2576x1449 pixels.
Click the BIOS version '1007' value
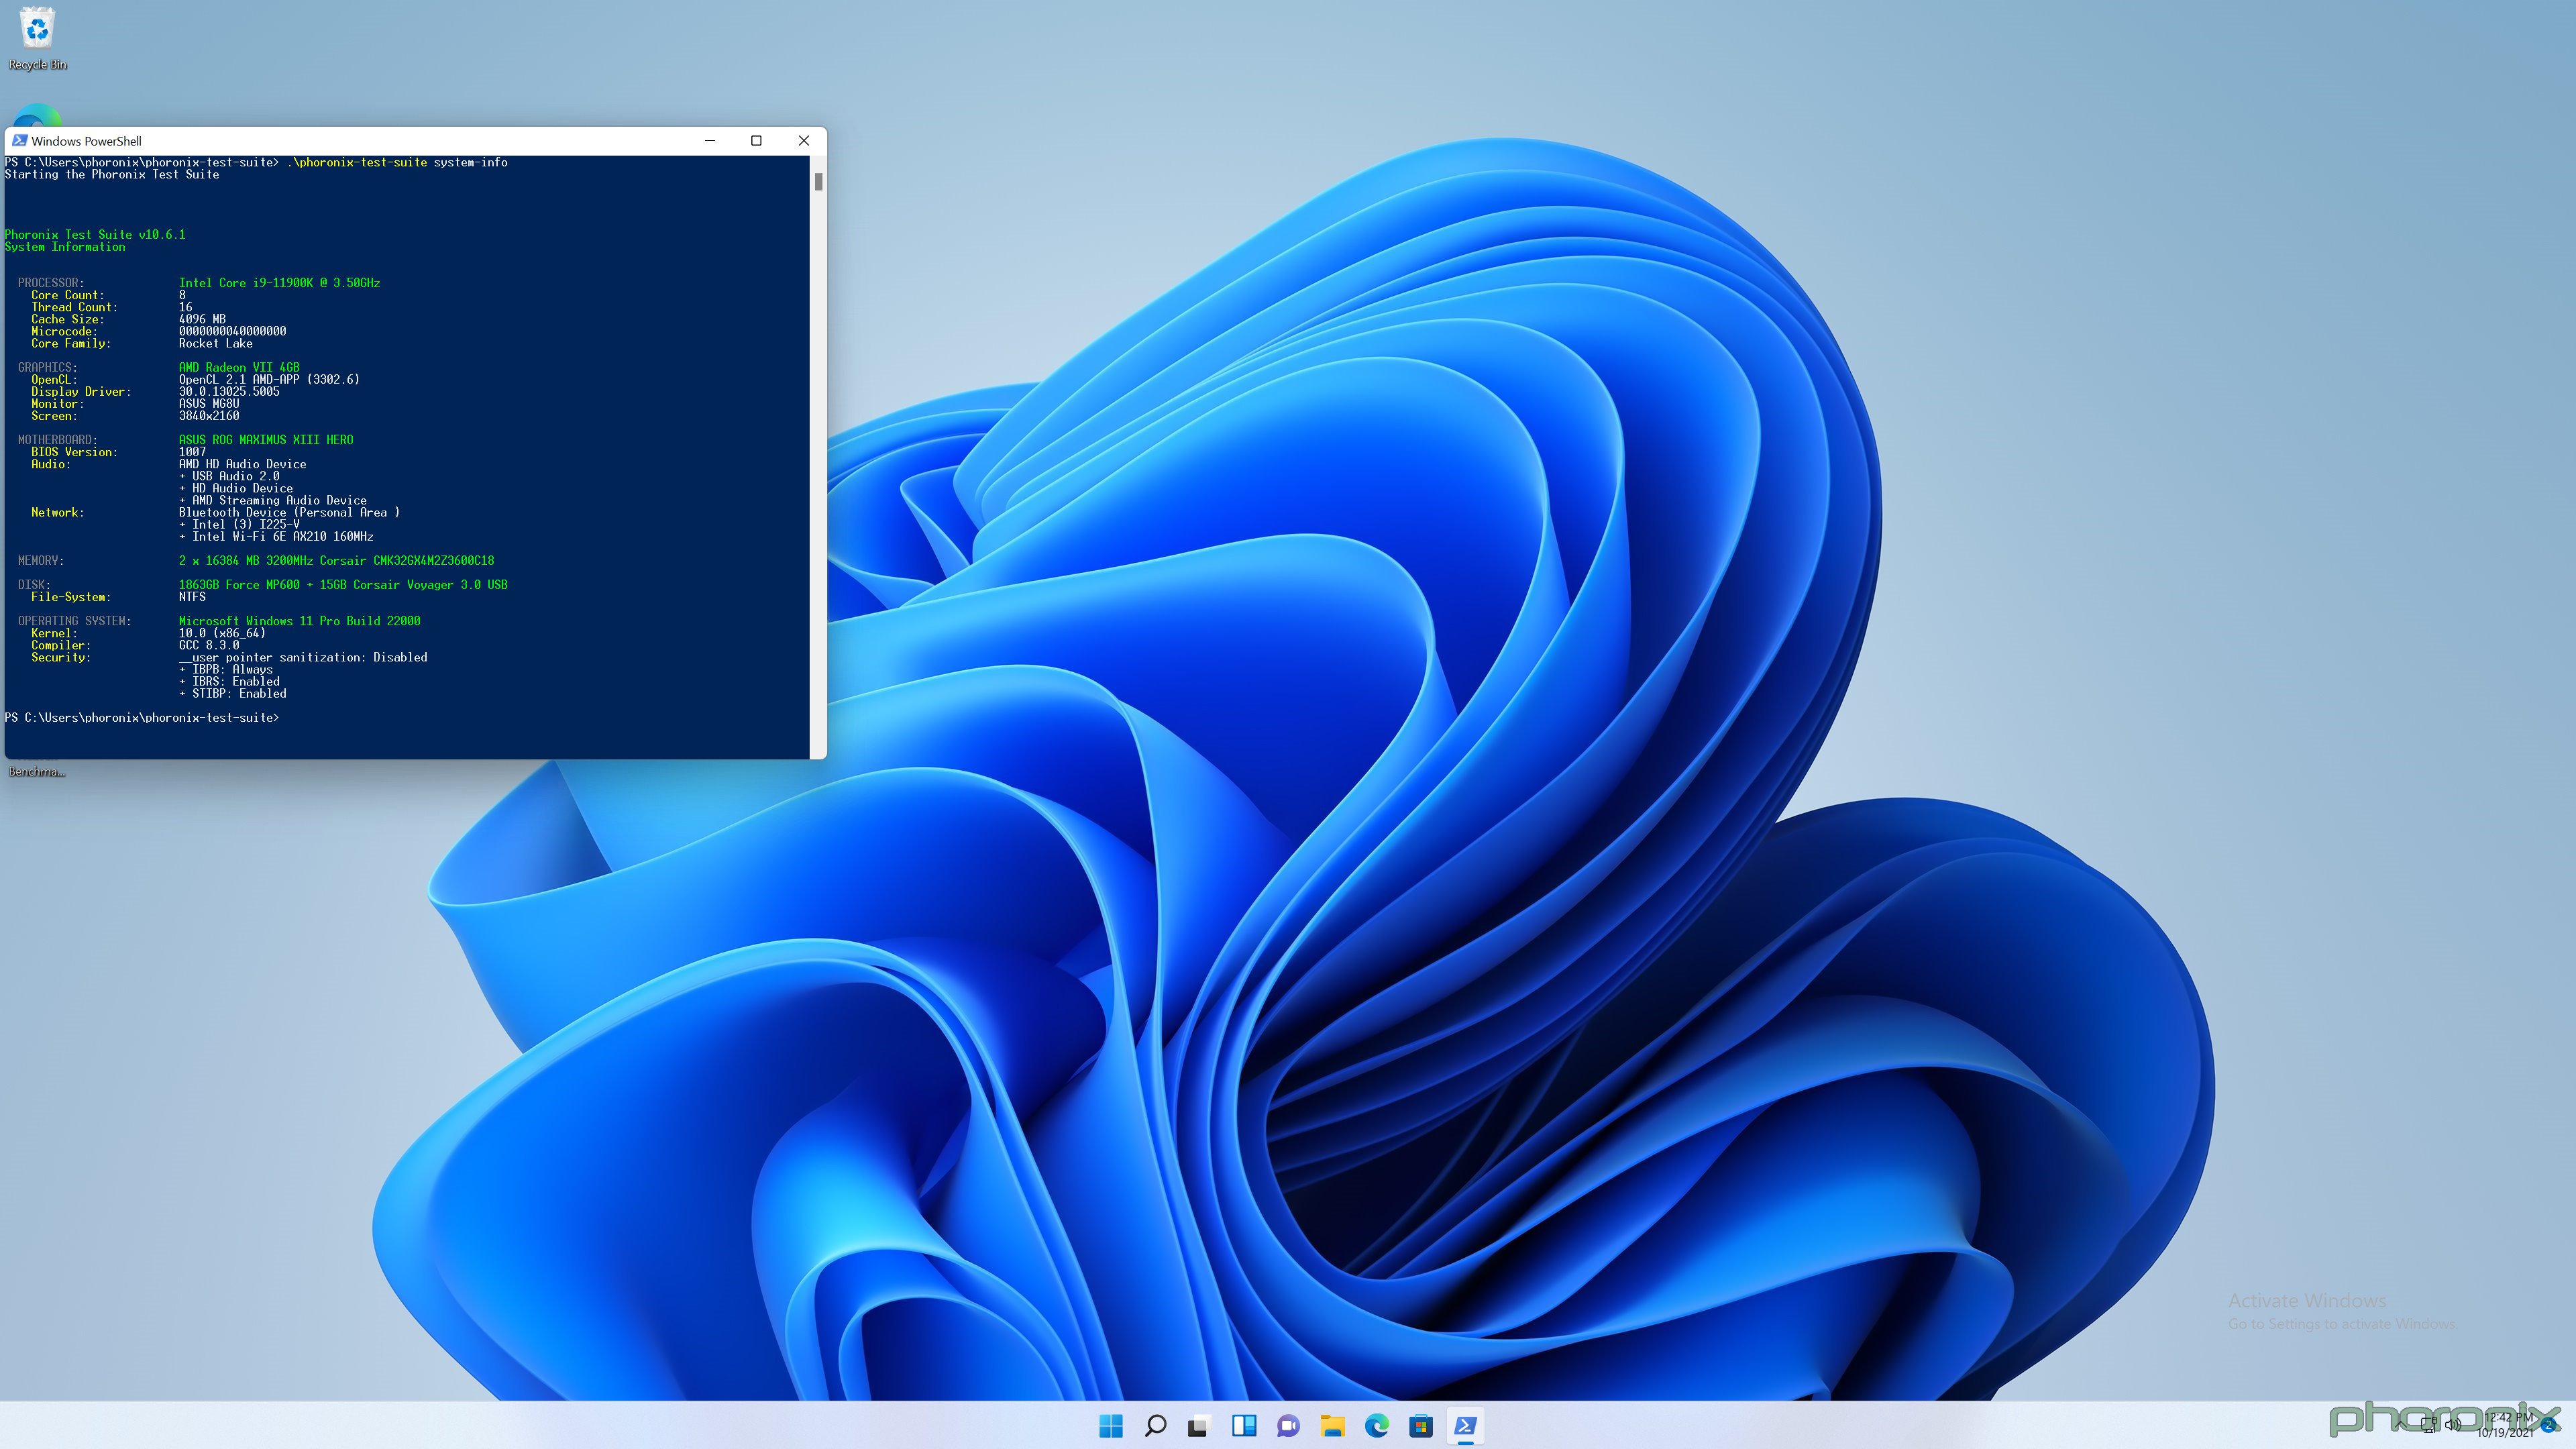[x=192, y=452]
